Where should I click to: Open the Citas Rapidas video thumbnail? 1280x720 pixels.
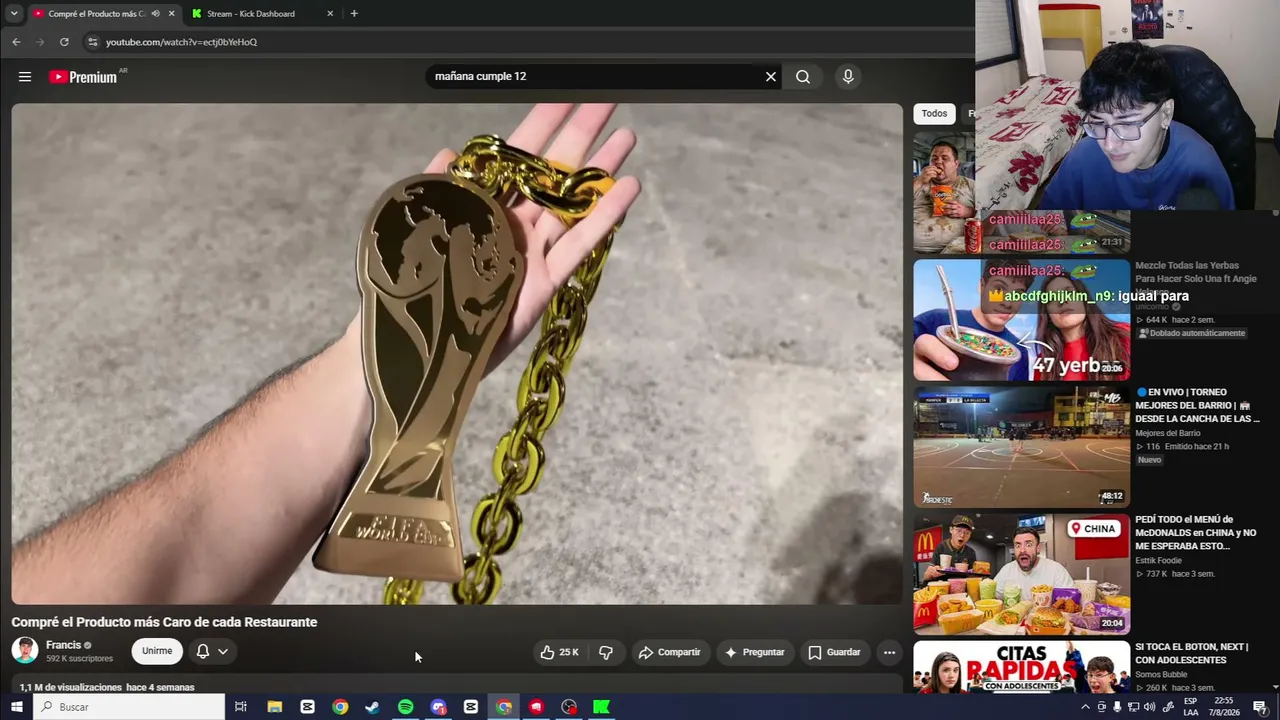tap(1022, 667)
